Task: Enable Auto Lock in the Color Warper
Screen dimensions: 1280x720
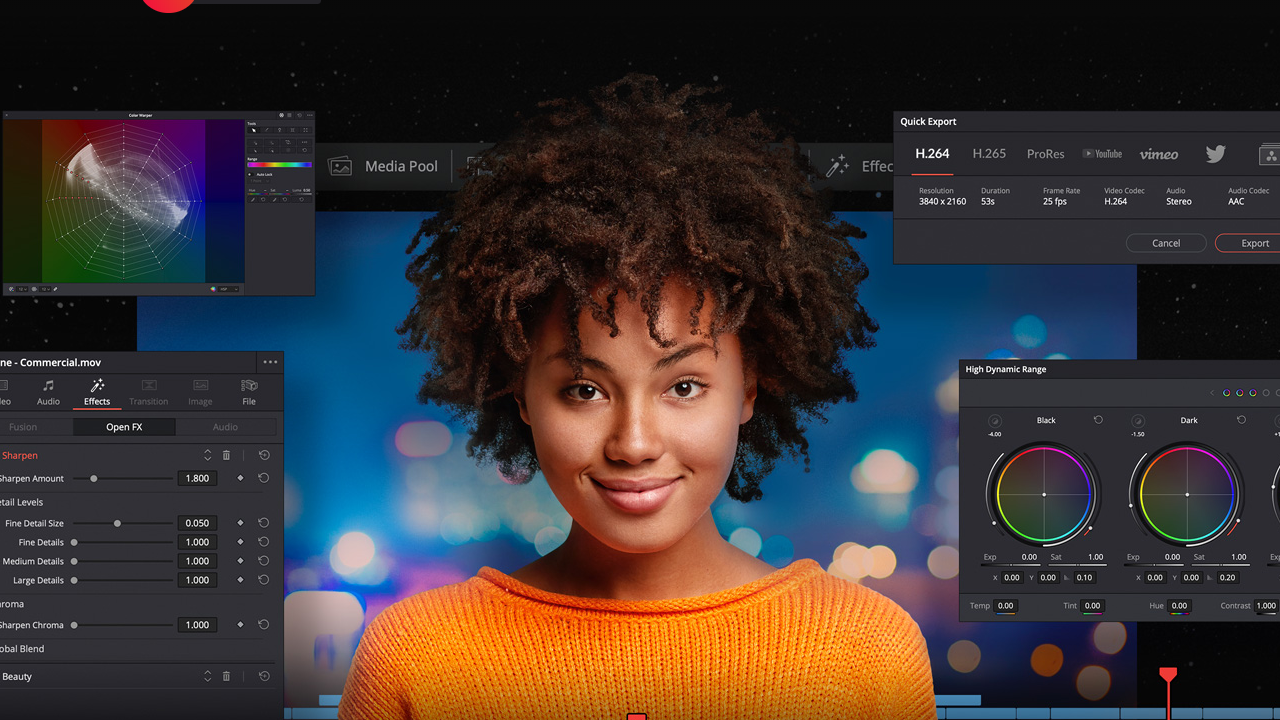Action: (x=251, y=175)
